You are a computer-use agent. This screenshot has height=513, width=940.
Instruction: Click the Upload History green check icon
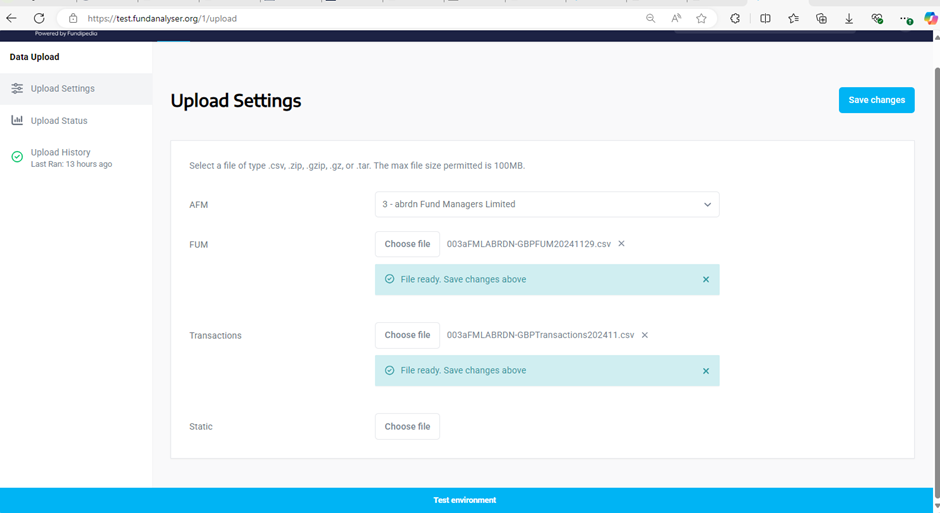click(x=17, y=157)
